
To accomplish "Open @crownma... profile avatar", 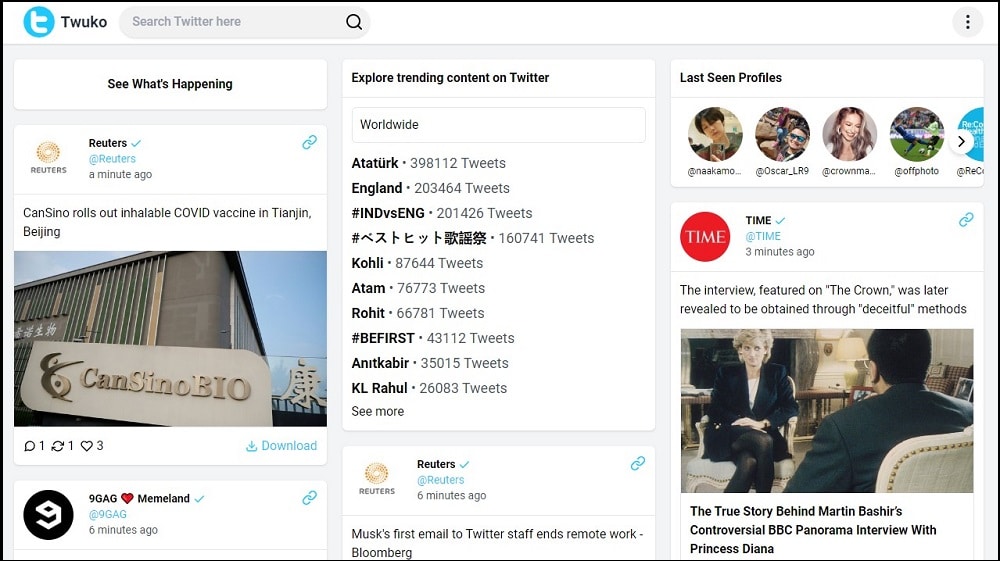I will pyautogui.click(x=849, y=134).
